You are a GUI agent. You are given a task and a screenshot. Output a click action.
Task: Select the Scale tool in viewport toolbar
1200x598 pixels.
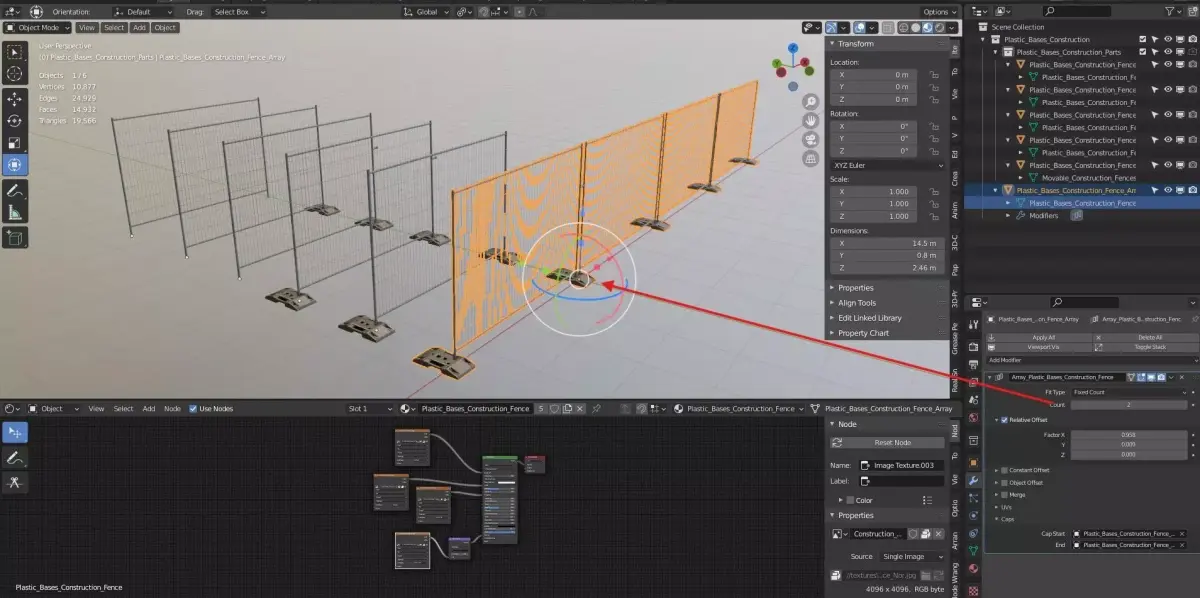(x=15, y=143)
